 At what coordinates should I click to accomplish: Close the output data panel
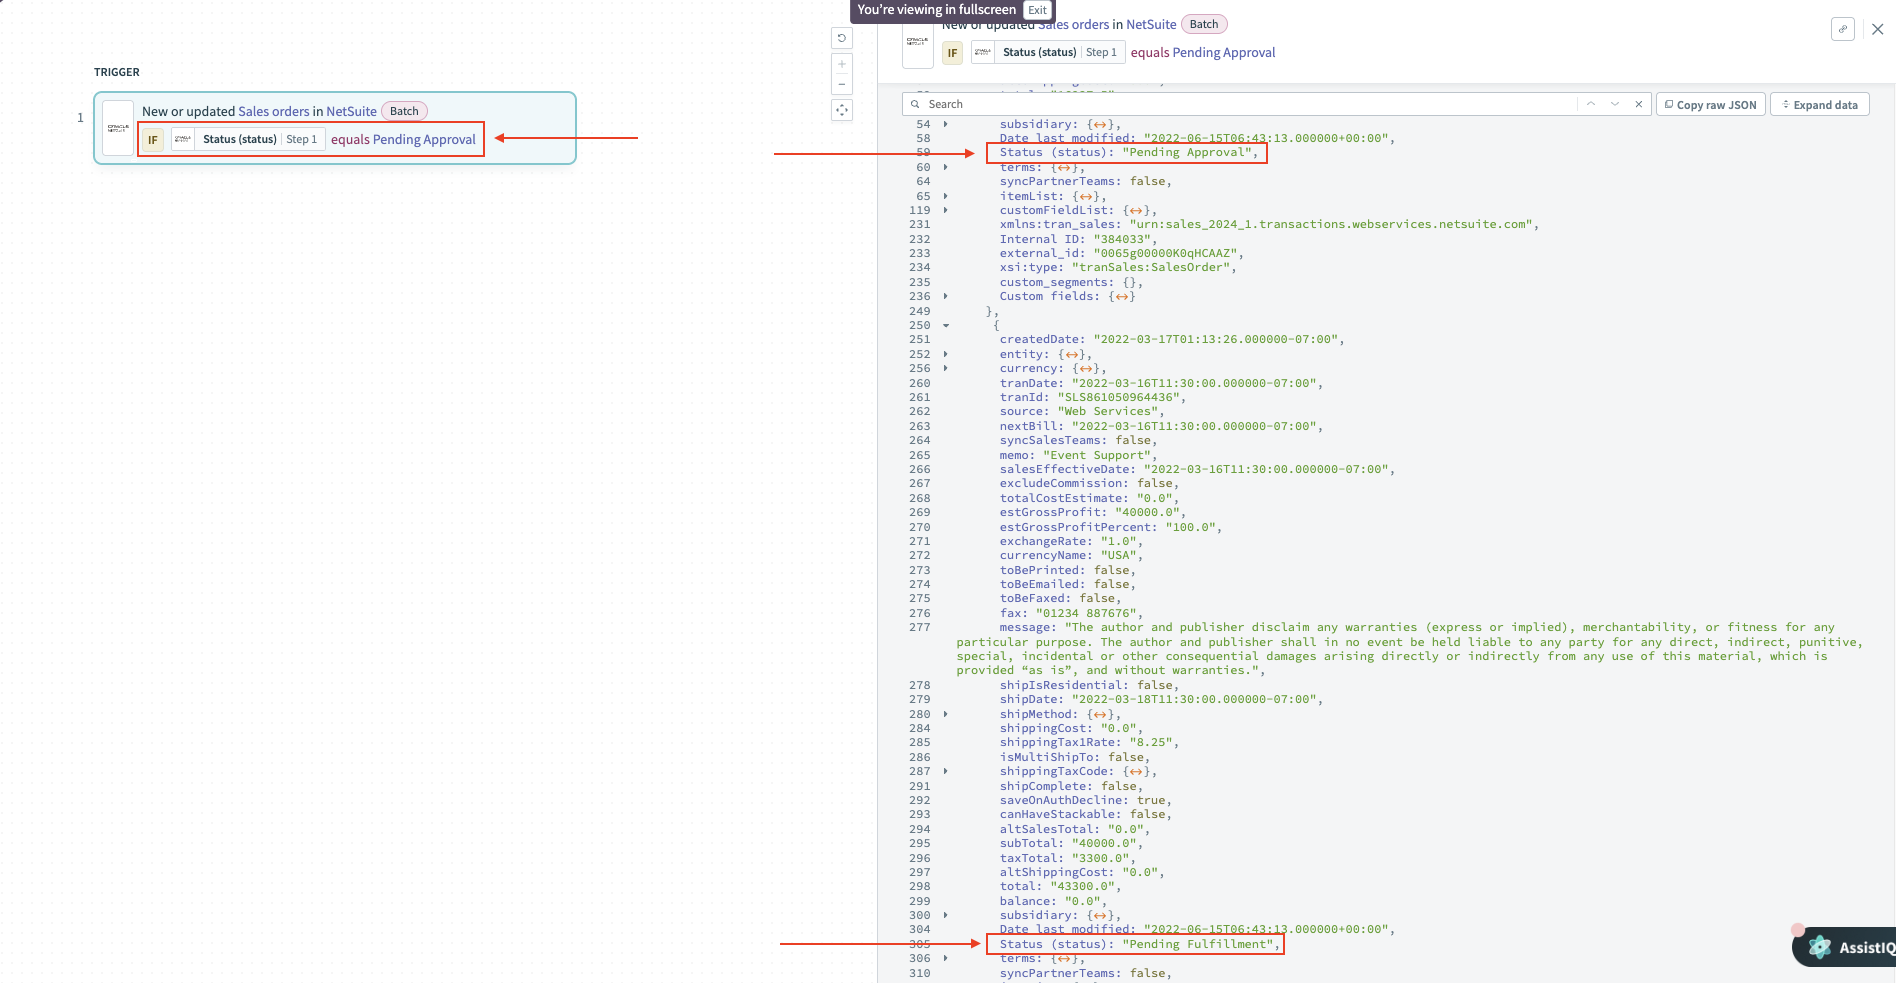[x=1877, y=29]
